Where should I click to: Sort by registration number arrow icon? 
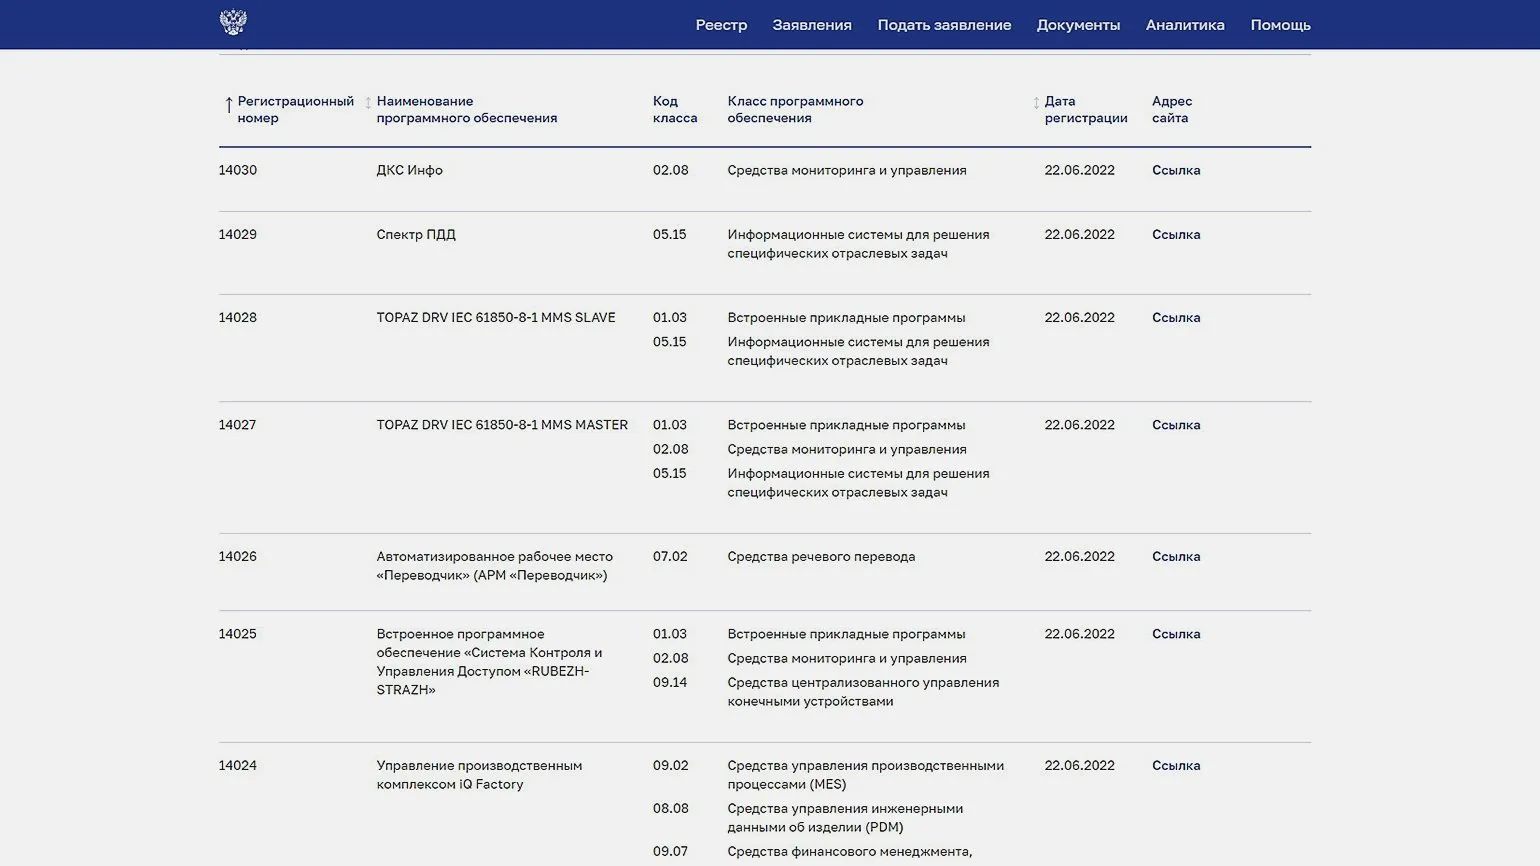tap(228, 104)
